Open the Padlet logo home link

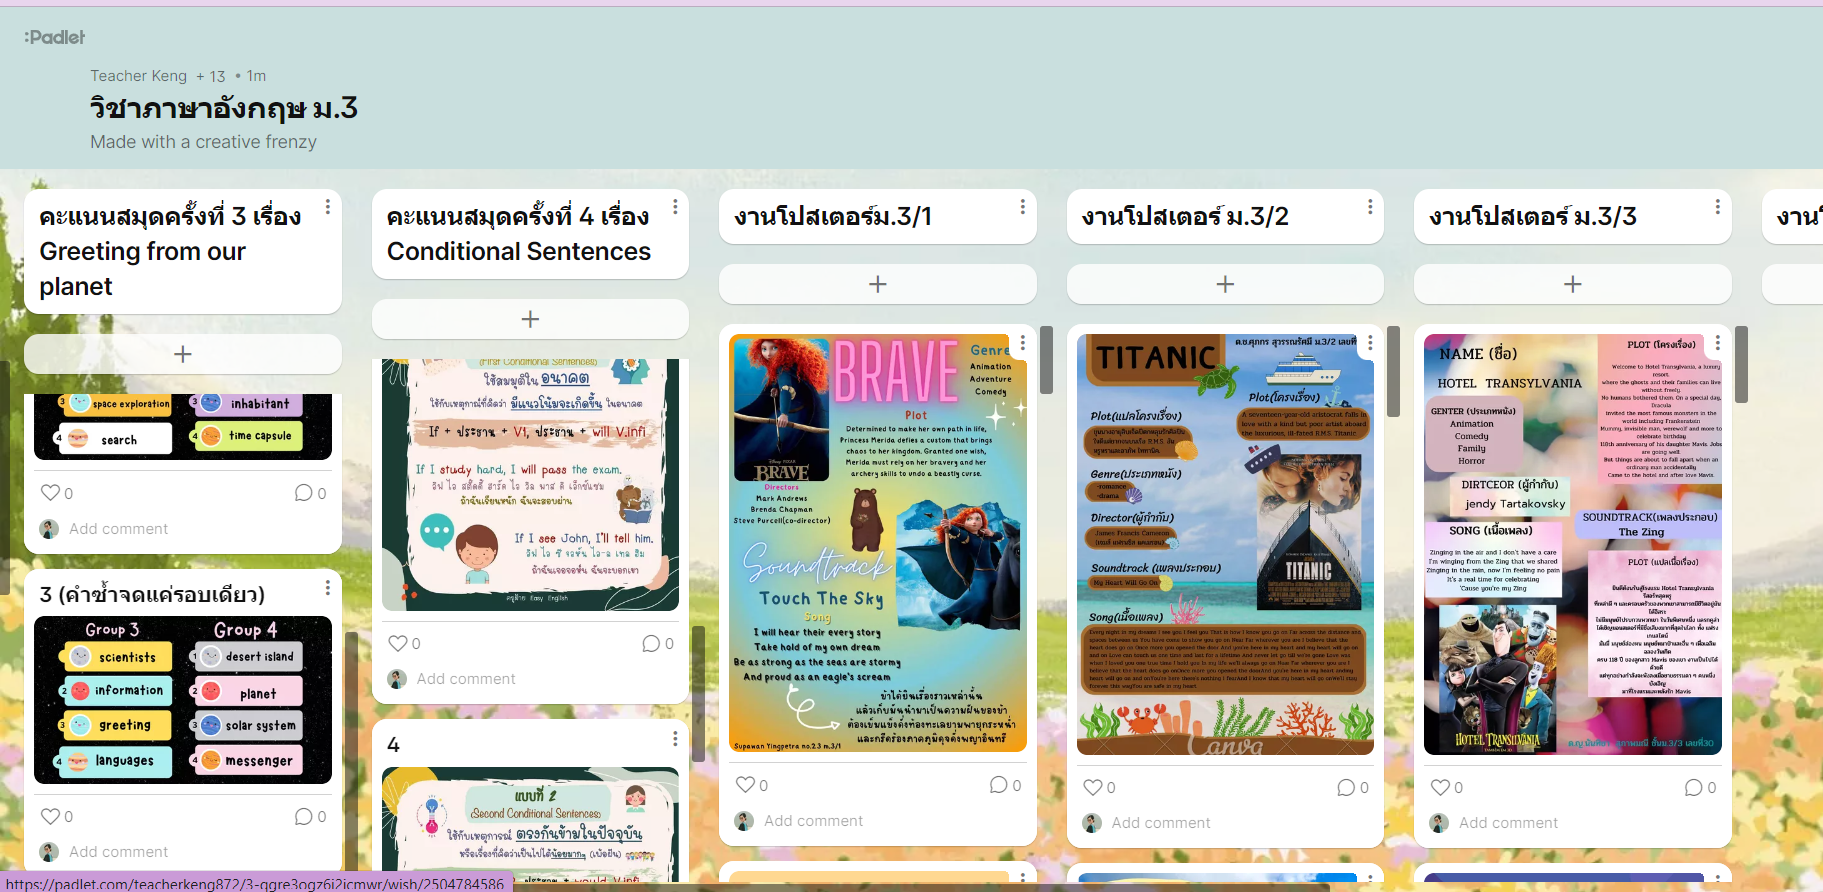point(55,37)
